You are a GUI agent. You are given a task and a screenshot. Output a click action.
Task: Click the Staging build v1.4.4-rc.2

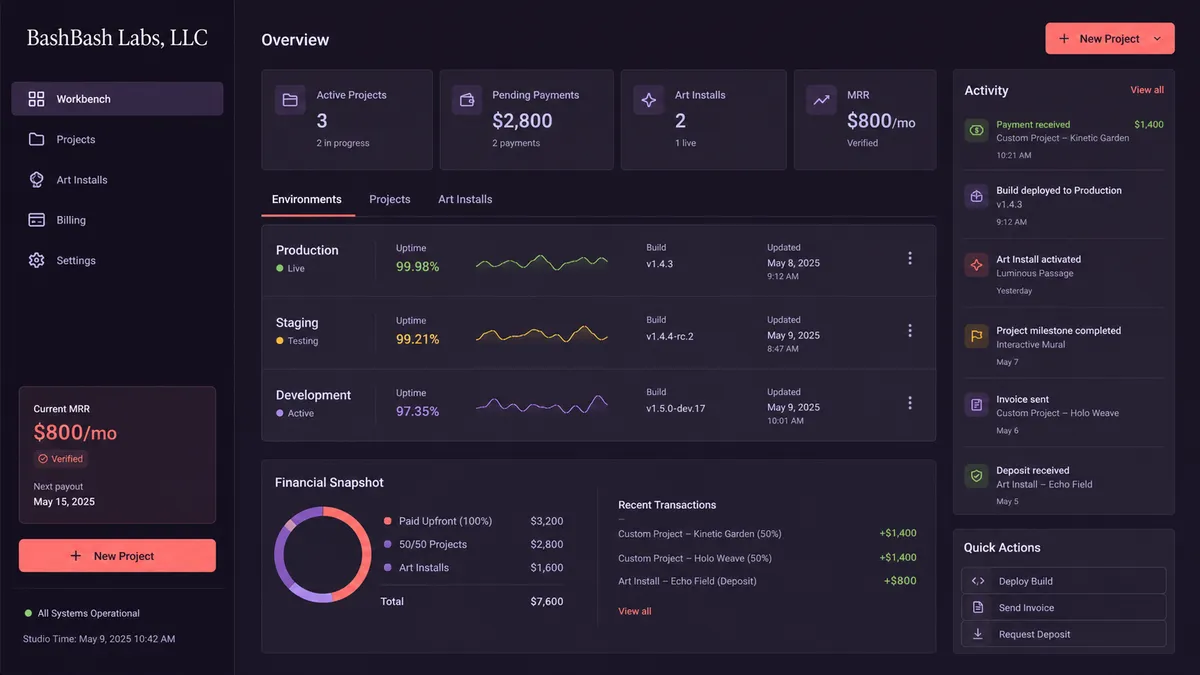[x=670, y=336]
